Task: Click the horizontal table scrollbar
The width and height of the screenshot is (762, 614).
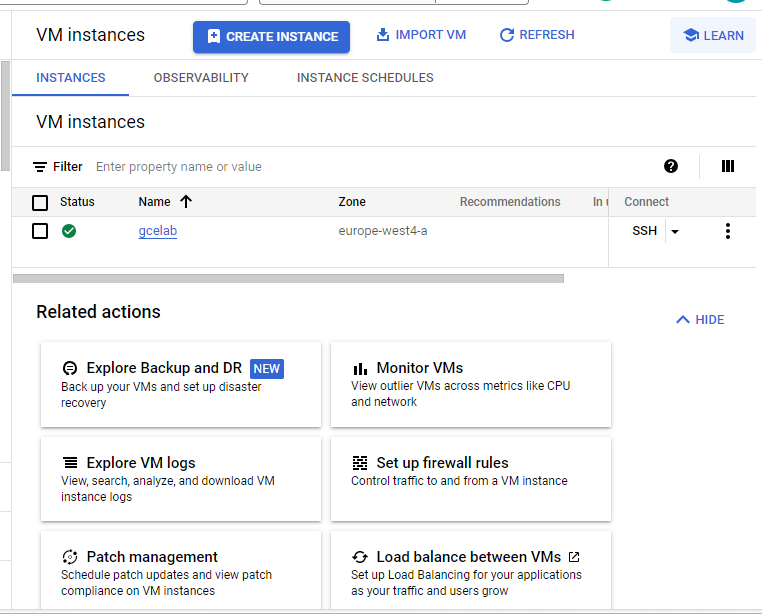Action: (288, 279)
